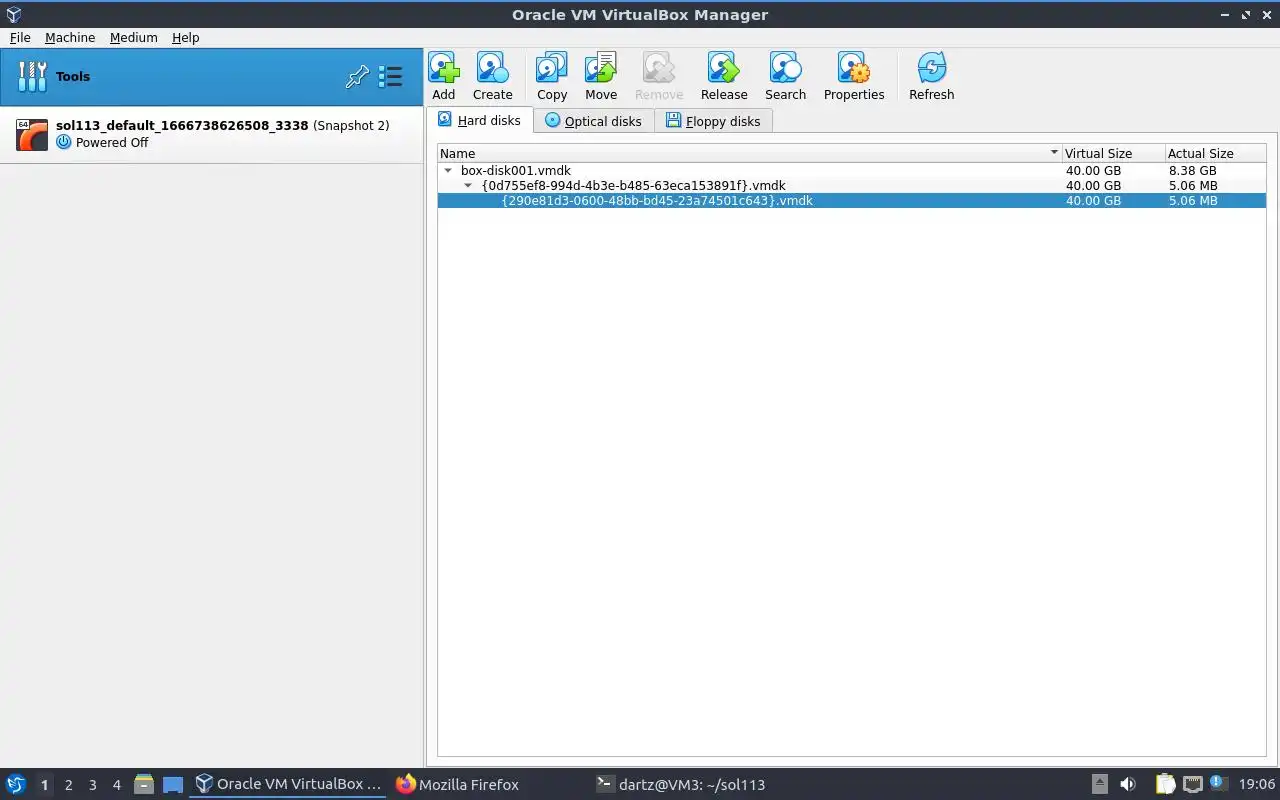Activate the Oracle VM VirtualBox taskbar entry
The width and height of the screenshot is (1280, 800).
point(288,784)
